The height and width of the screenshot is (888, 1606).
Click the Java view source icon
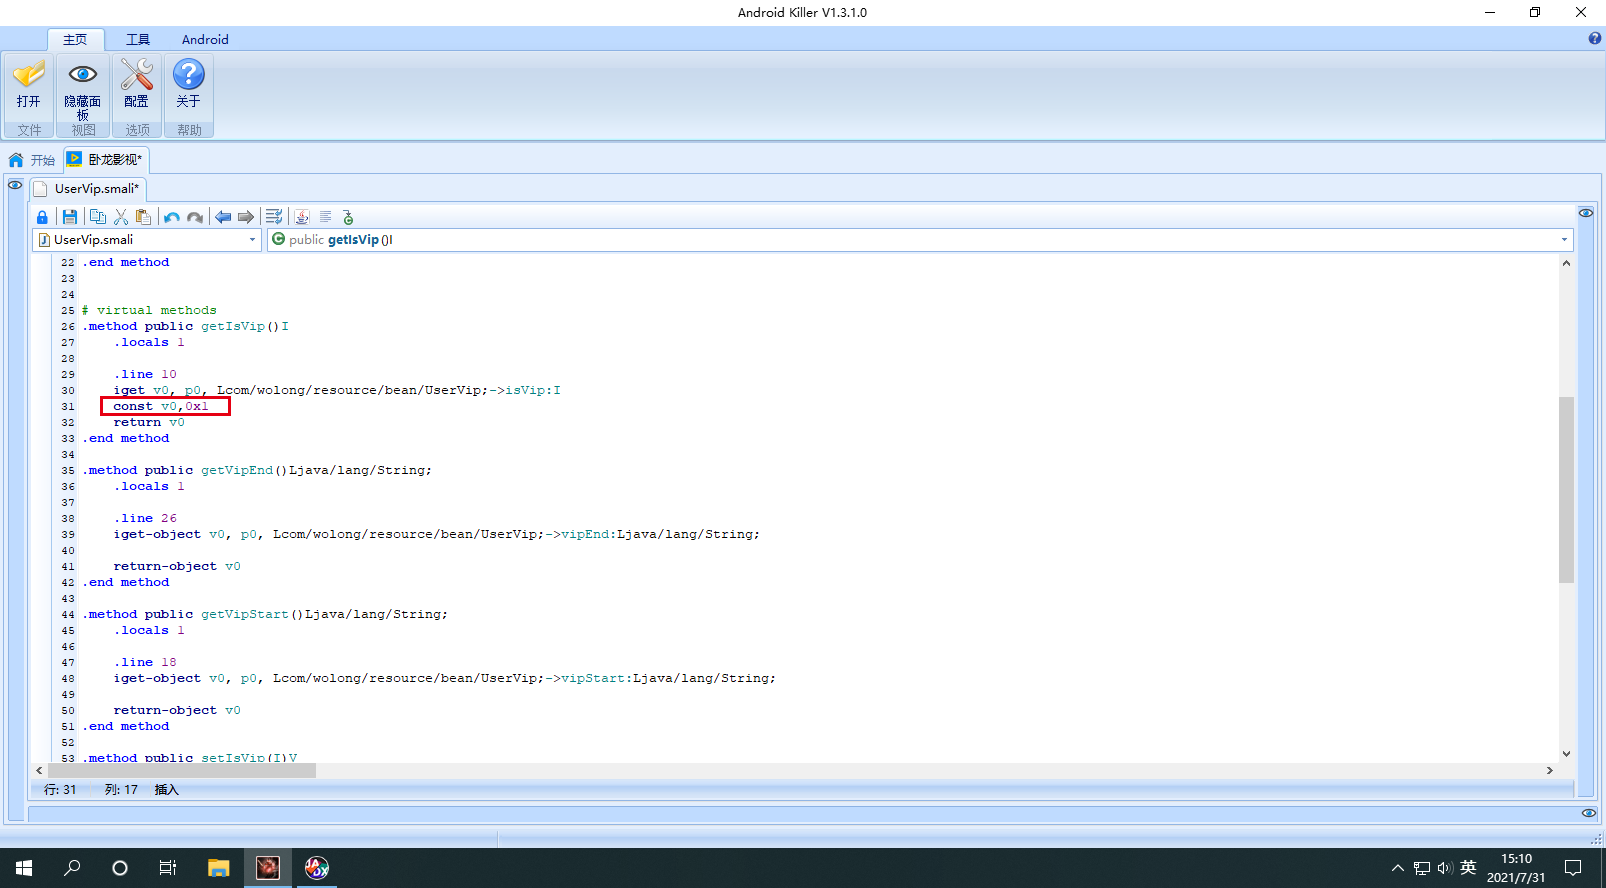pos(302,217)
